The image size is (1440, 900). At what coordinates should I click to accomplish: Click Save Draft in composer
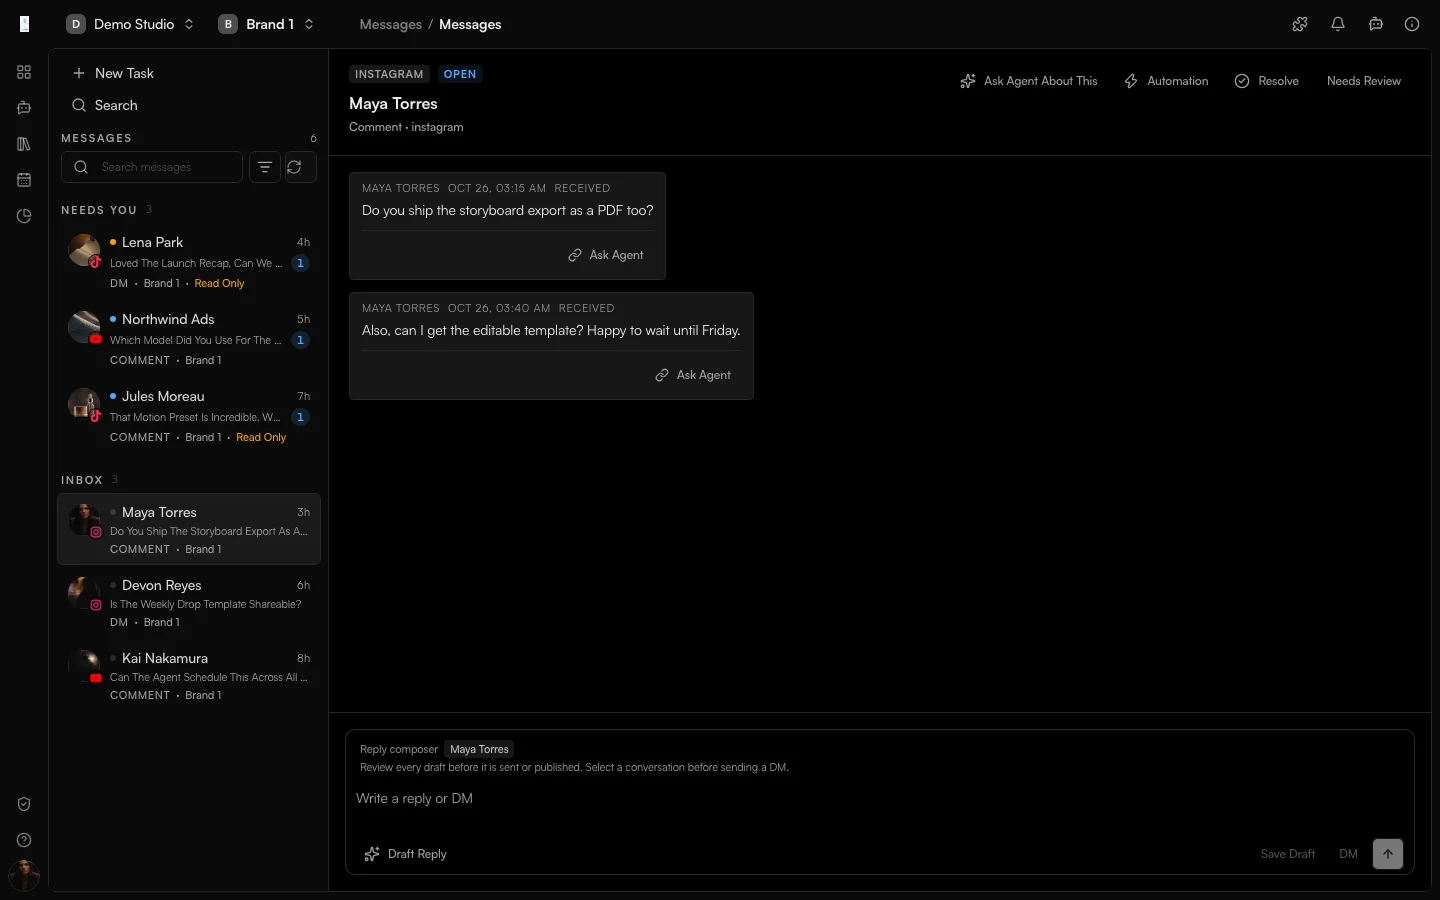coord(1288,854)
